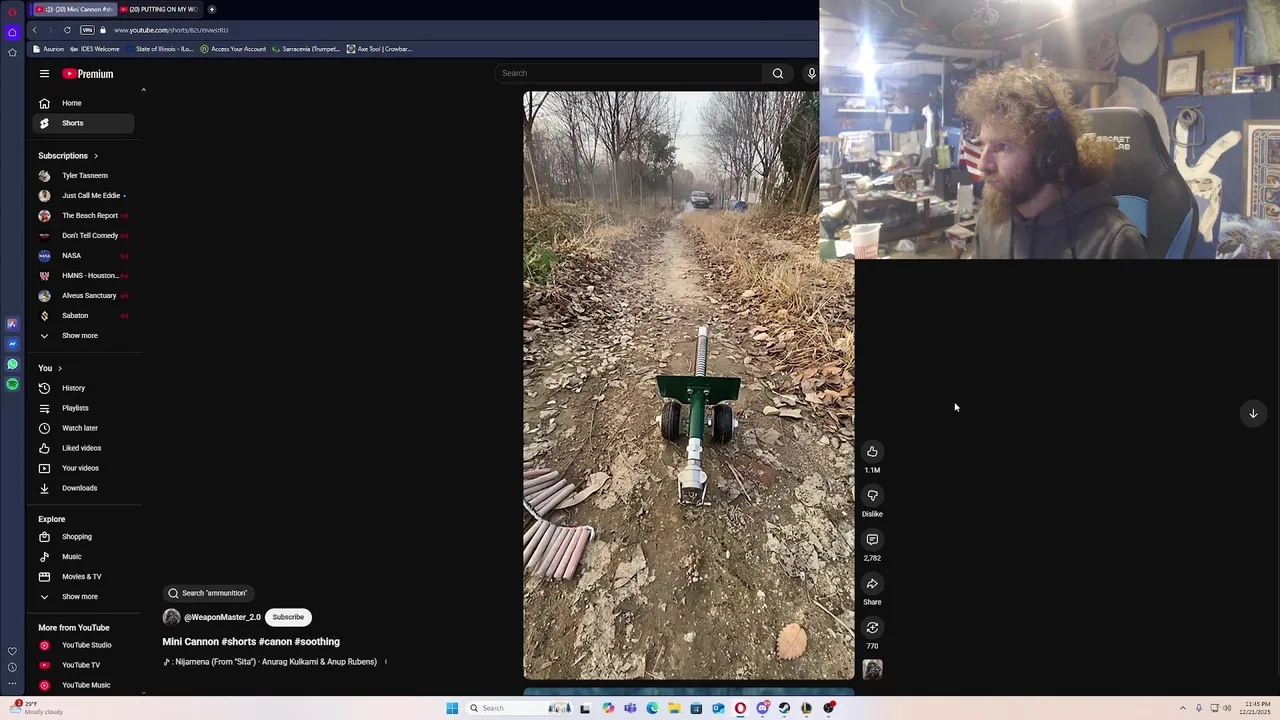Go back in browser

[34, 30]
